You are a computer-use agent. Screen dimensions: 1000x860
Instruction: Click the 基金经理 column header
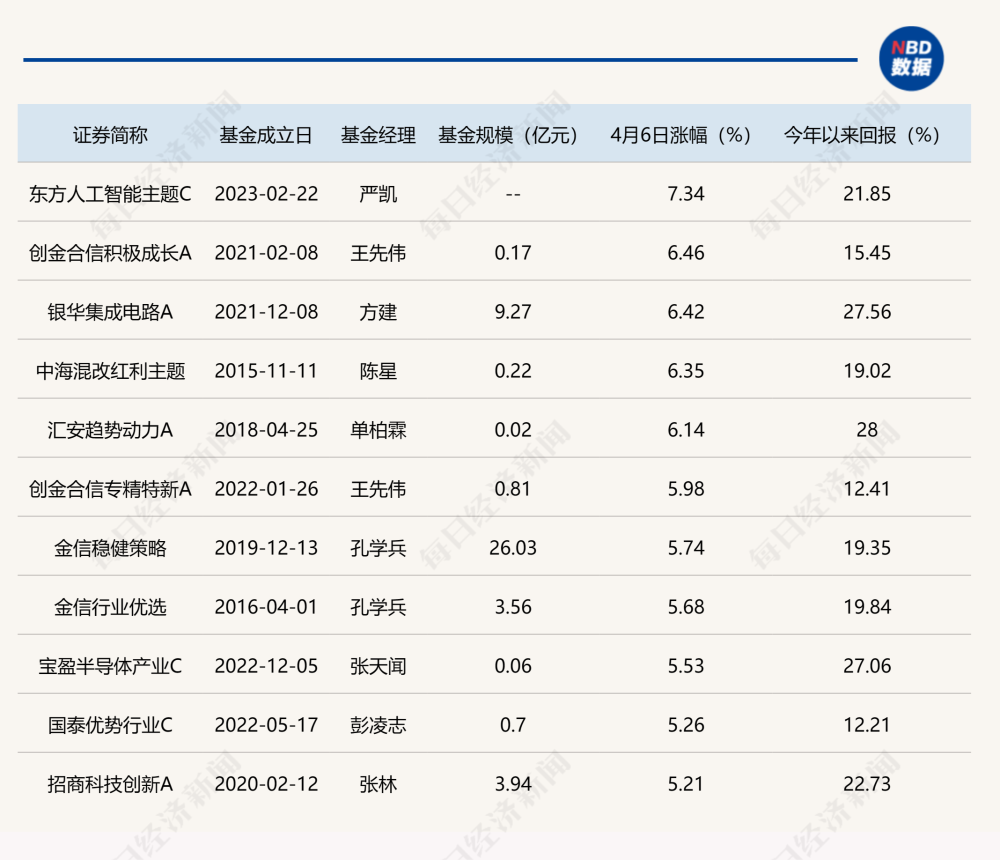378,135
